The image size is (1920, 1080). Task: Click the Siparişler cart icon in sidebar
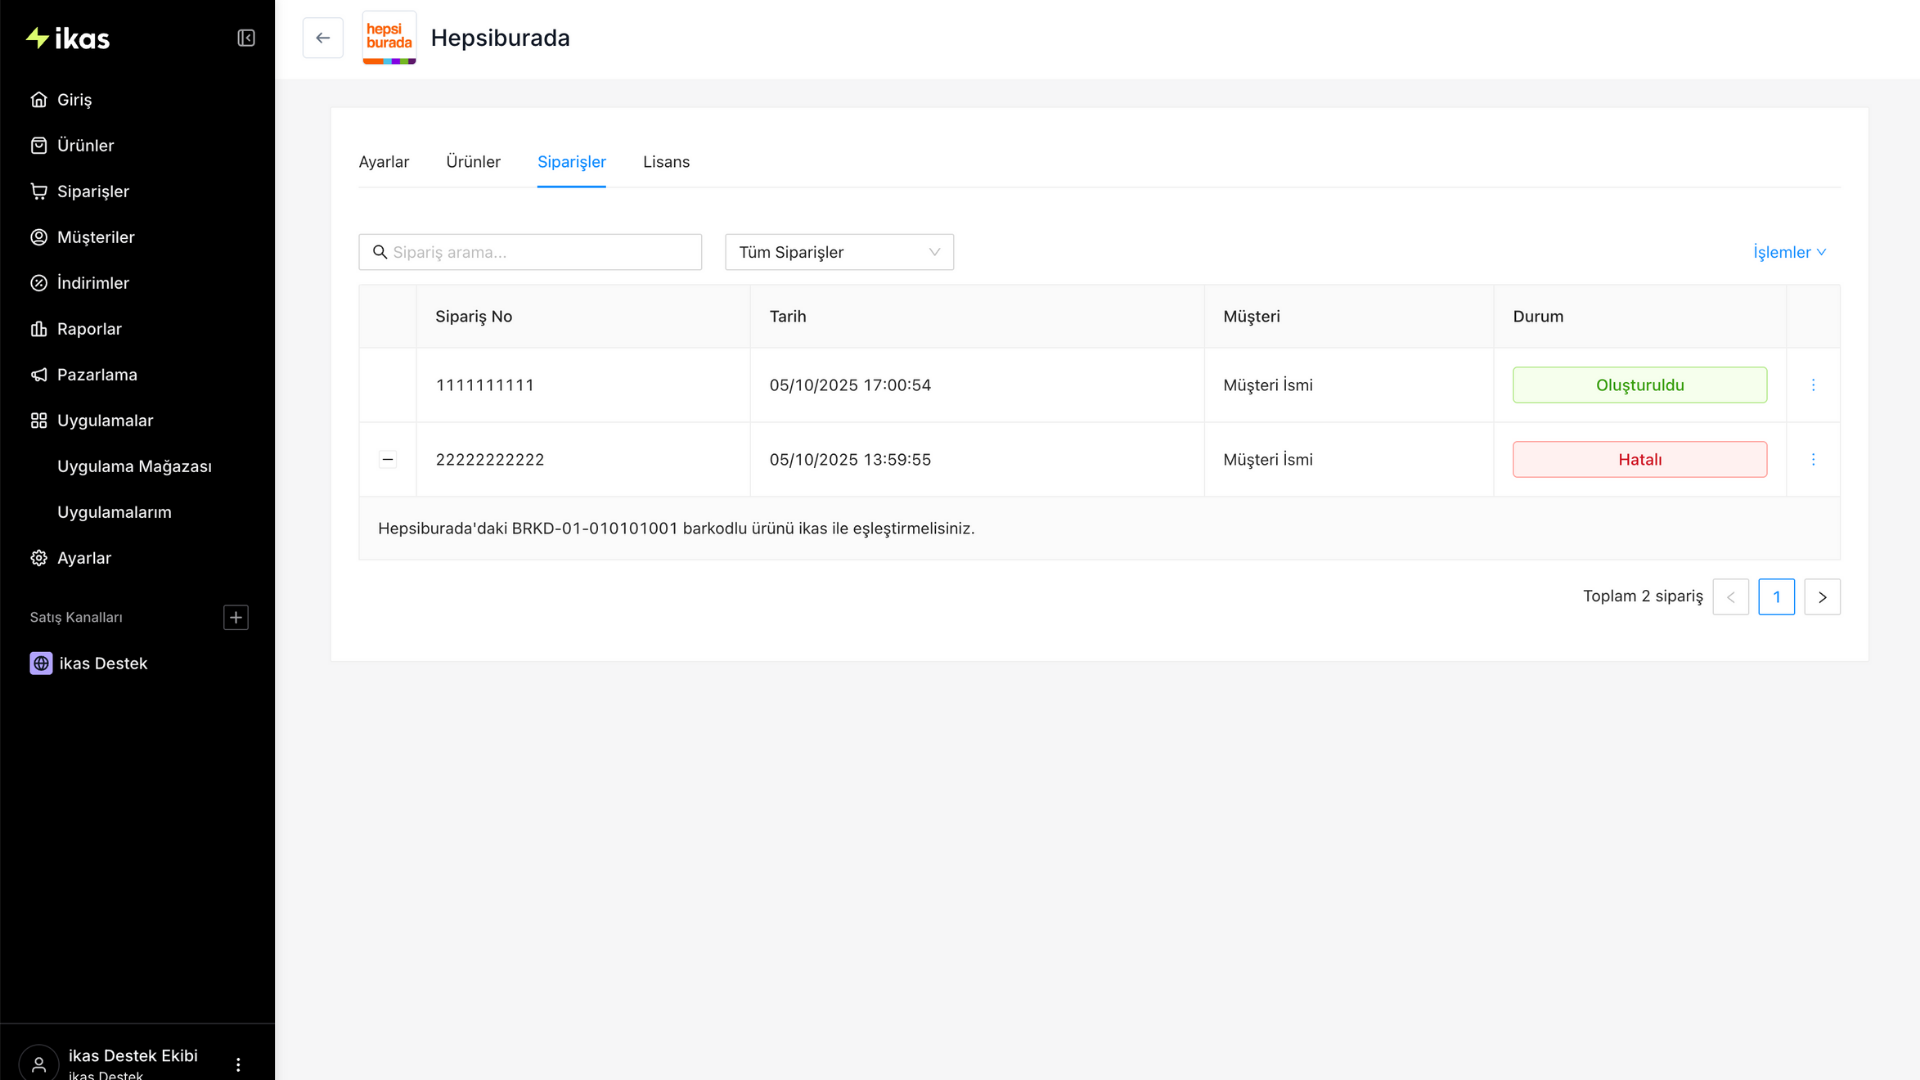39,192
